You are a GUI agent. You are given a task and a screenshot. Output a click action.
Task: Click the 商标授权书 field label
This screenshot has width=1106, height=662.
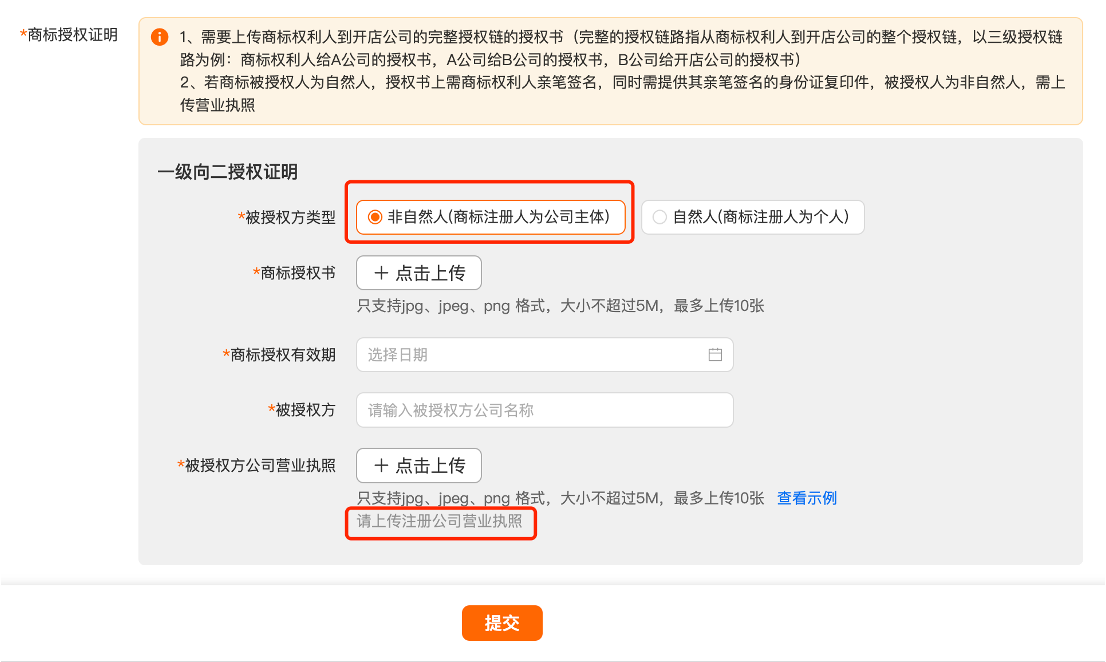pyautogui.click(x=297, y=273)
